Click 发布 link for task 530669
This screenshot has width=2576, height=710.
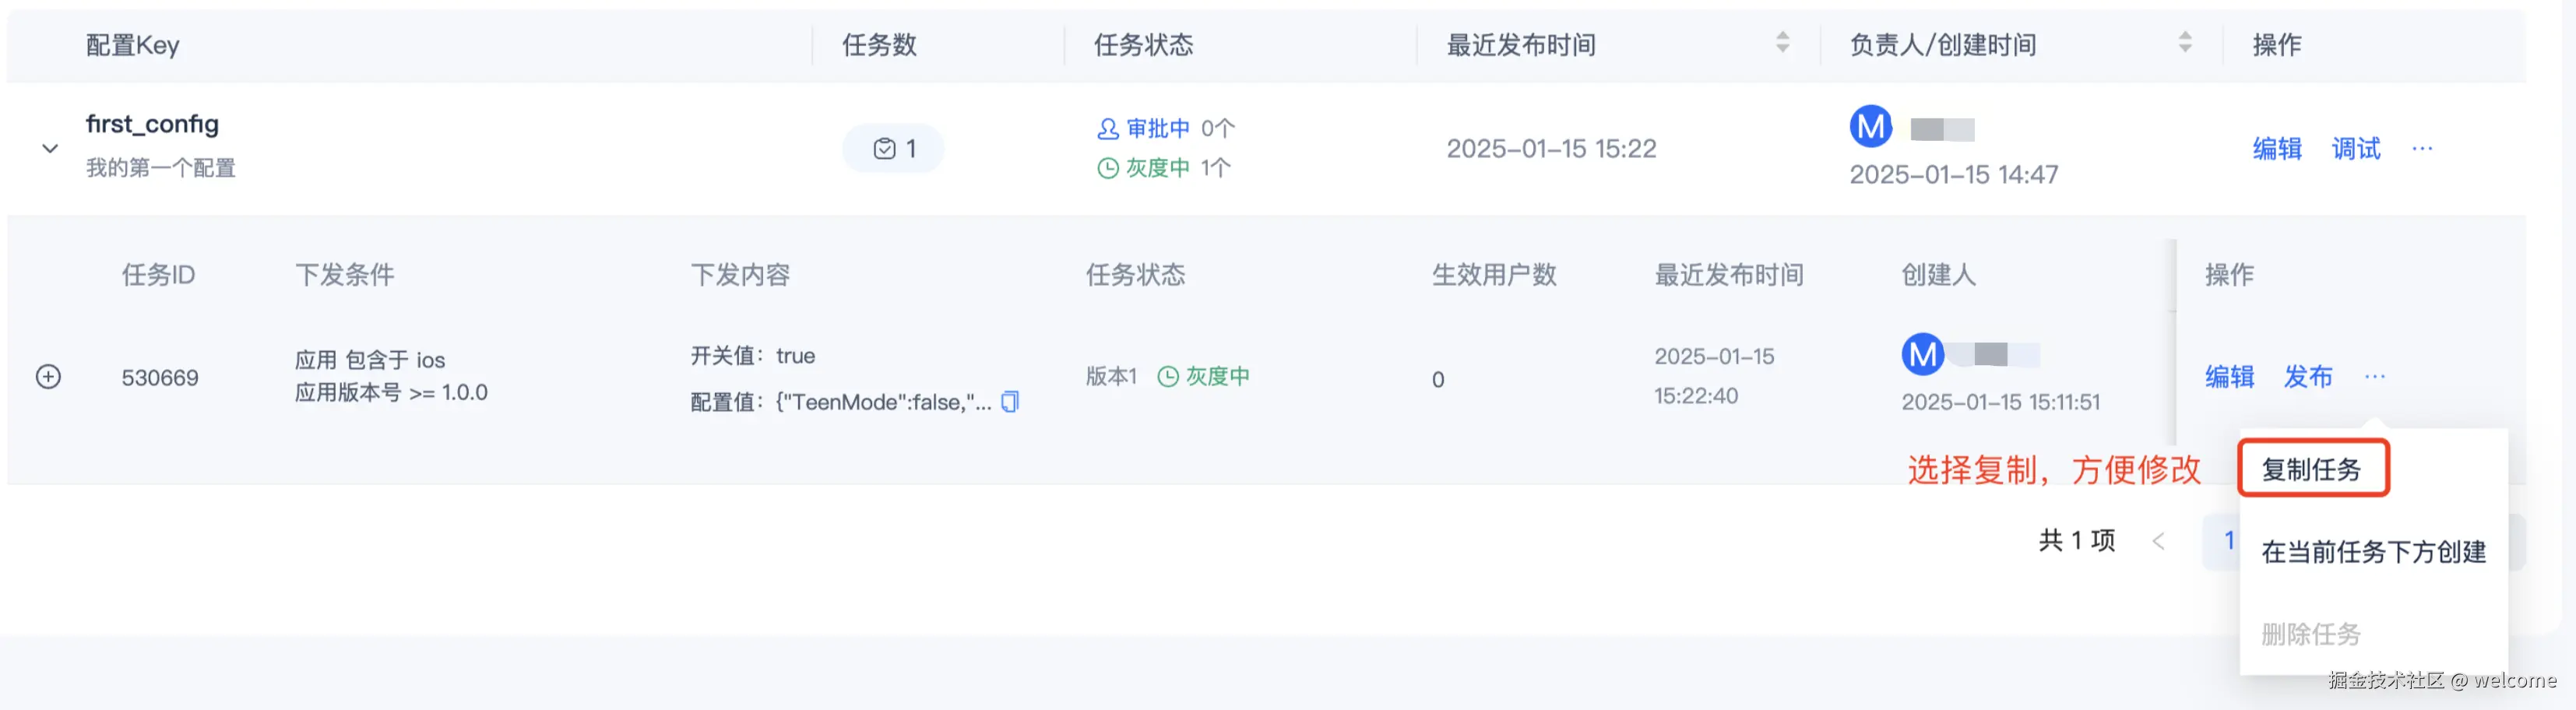coord(2308,377)
